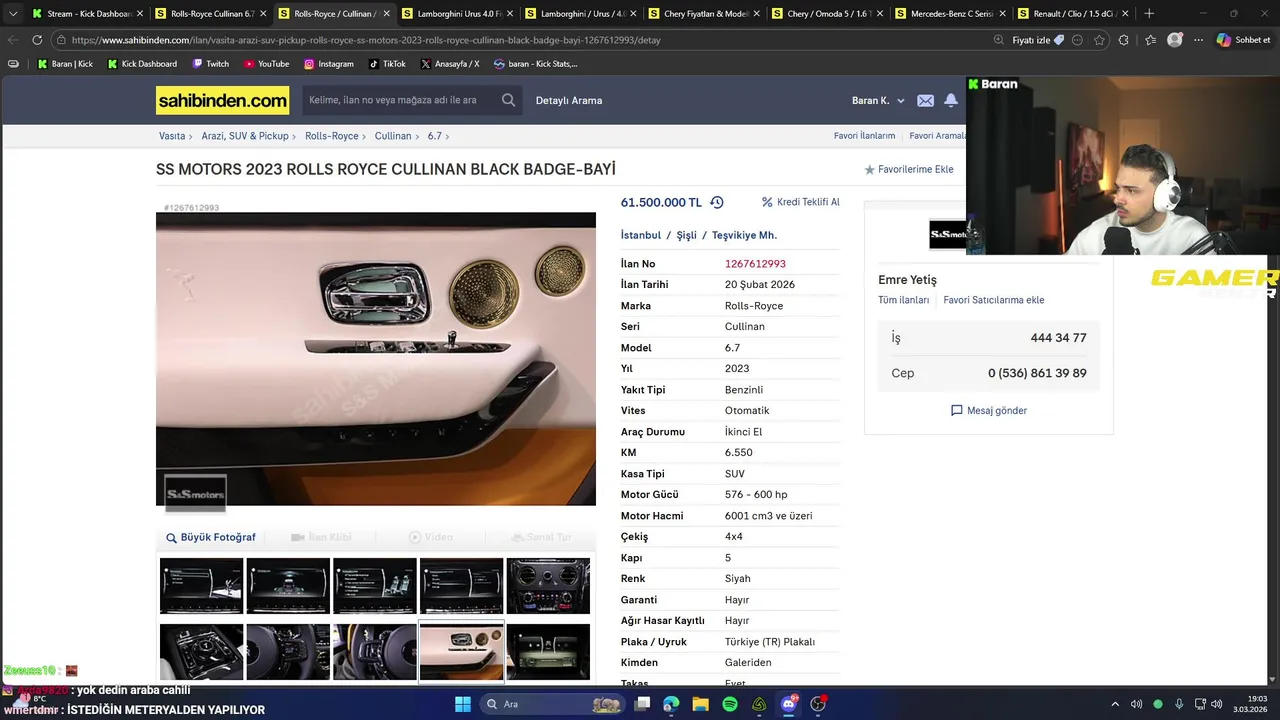1280x720 pixels.
Task: Select the highlighted door panel thumbnail
Action: click(461, 652)
